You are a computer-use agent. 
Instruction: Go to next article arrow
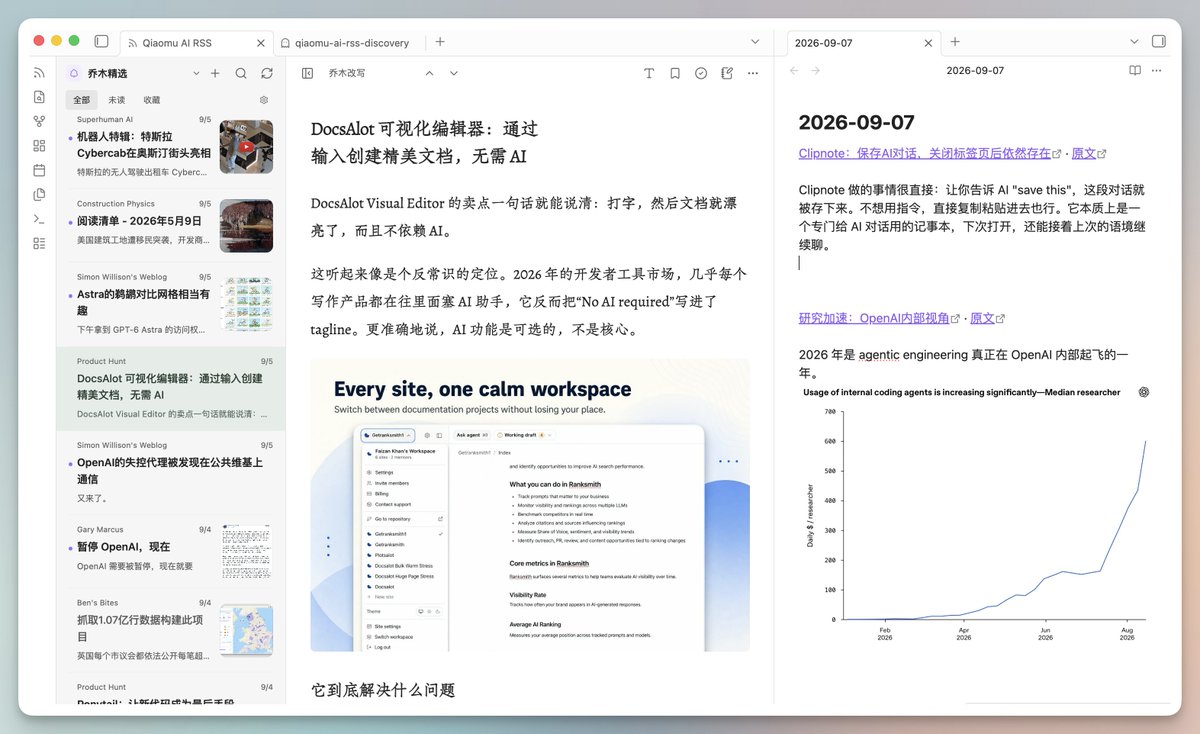454,73
